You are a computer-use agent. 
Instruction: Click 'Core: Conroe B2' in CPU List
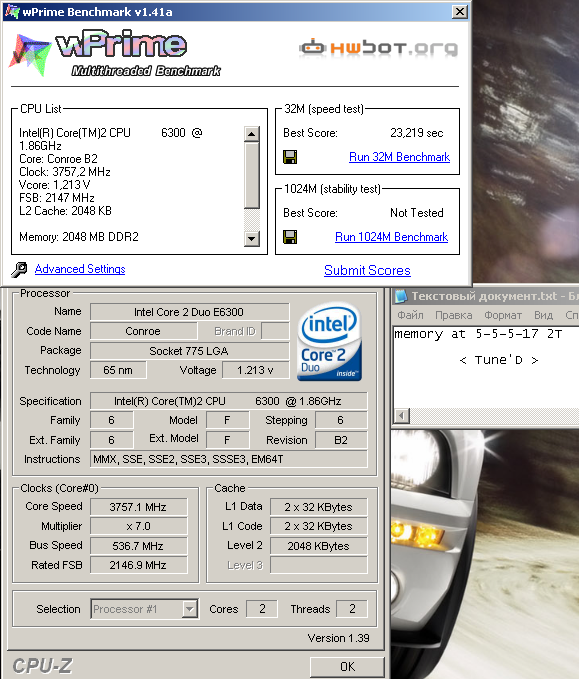(x=58, y=159)
